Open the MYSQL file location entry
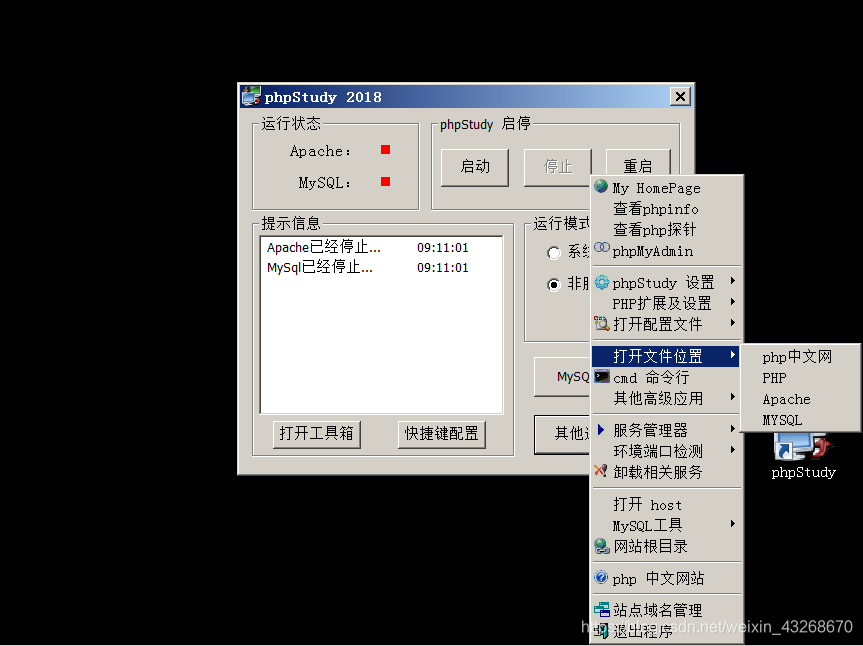 tap(800, 420)
